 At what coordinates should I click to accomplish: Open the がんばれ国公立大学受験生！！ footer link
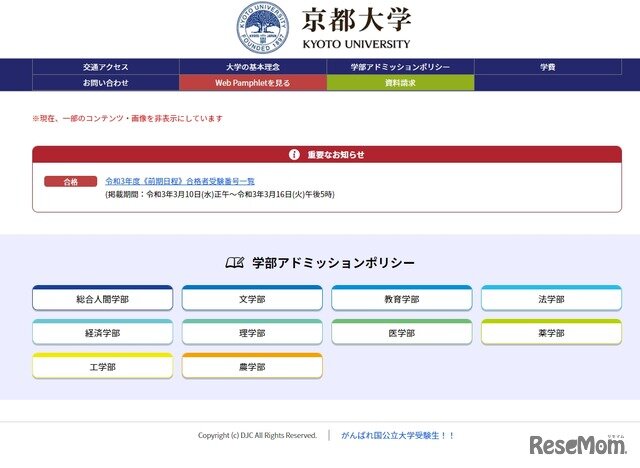click(398, 436)
